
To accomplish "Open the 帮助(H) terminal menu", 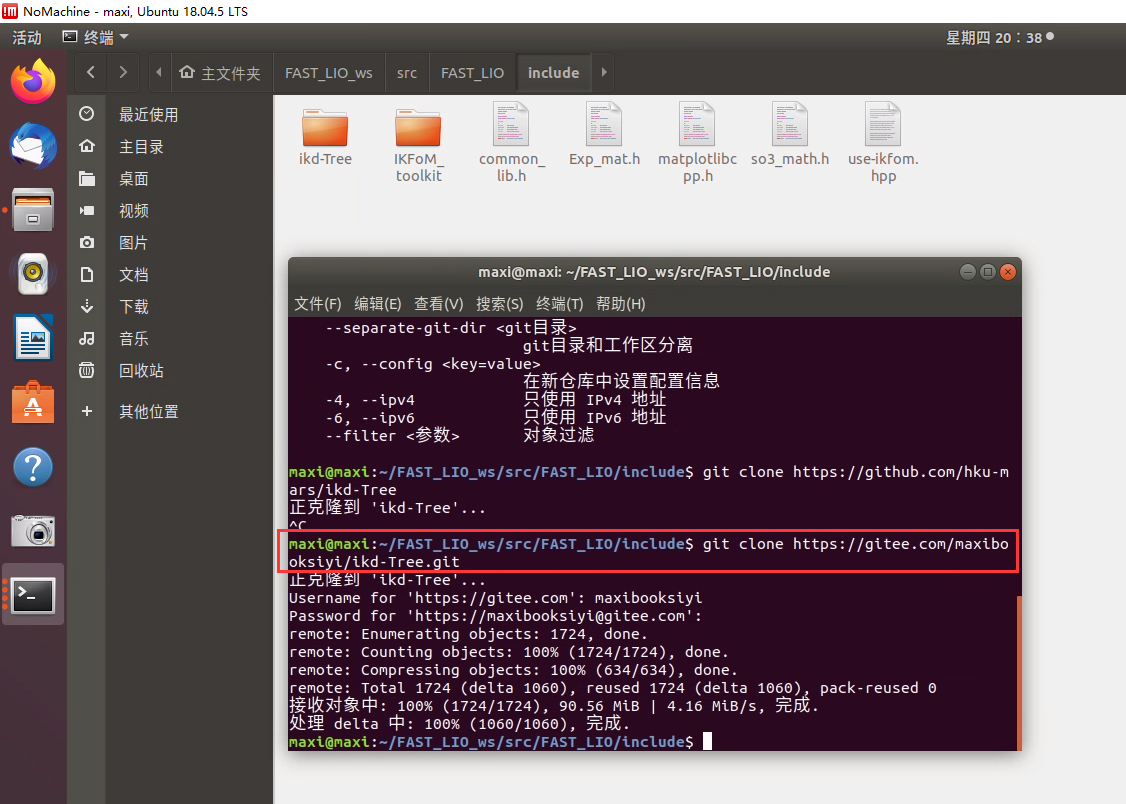I will pyautogui.click(x=620, y=304).
